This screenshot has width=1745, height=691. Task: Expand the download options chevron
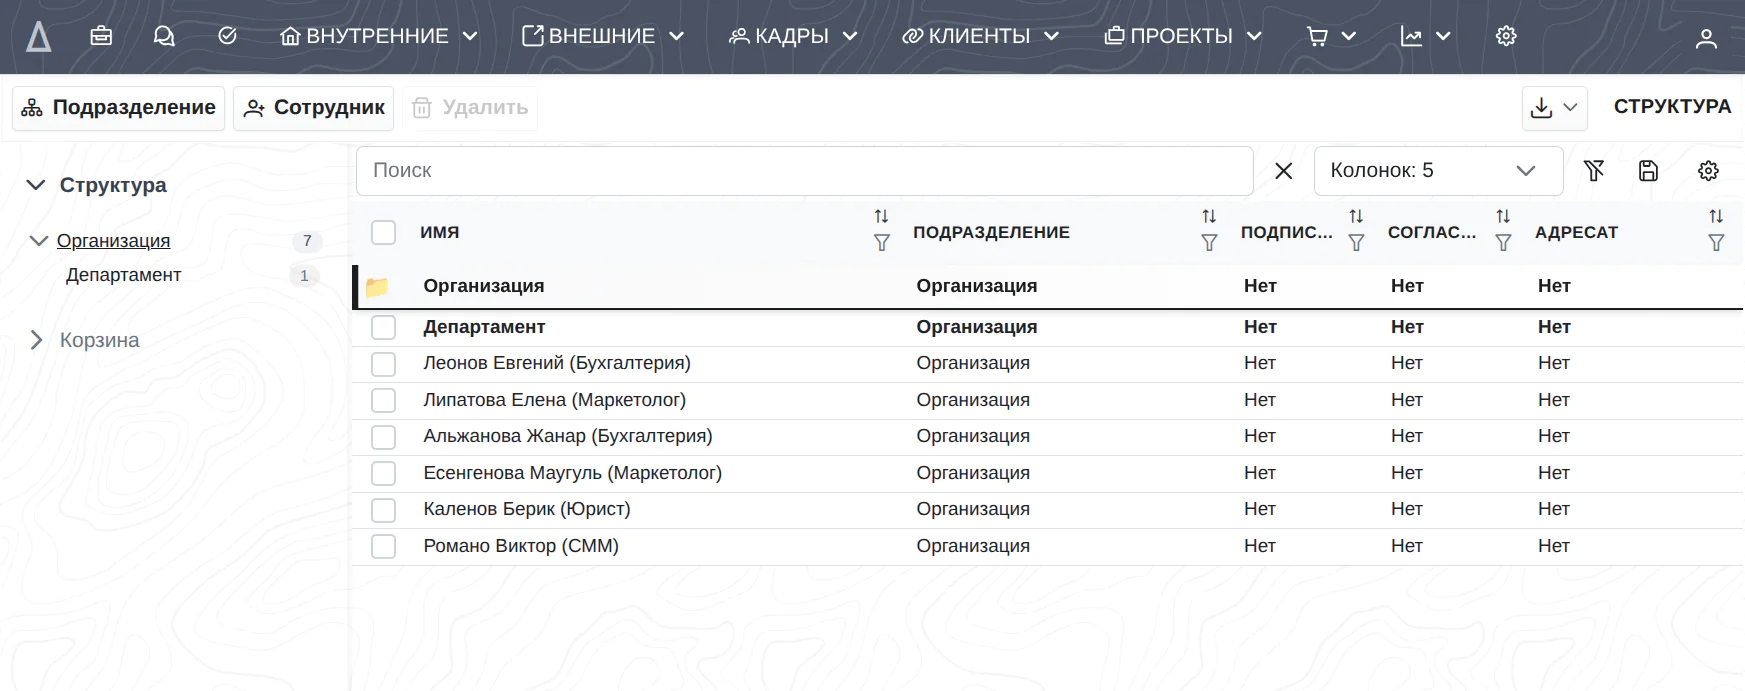[1570, 108]
